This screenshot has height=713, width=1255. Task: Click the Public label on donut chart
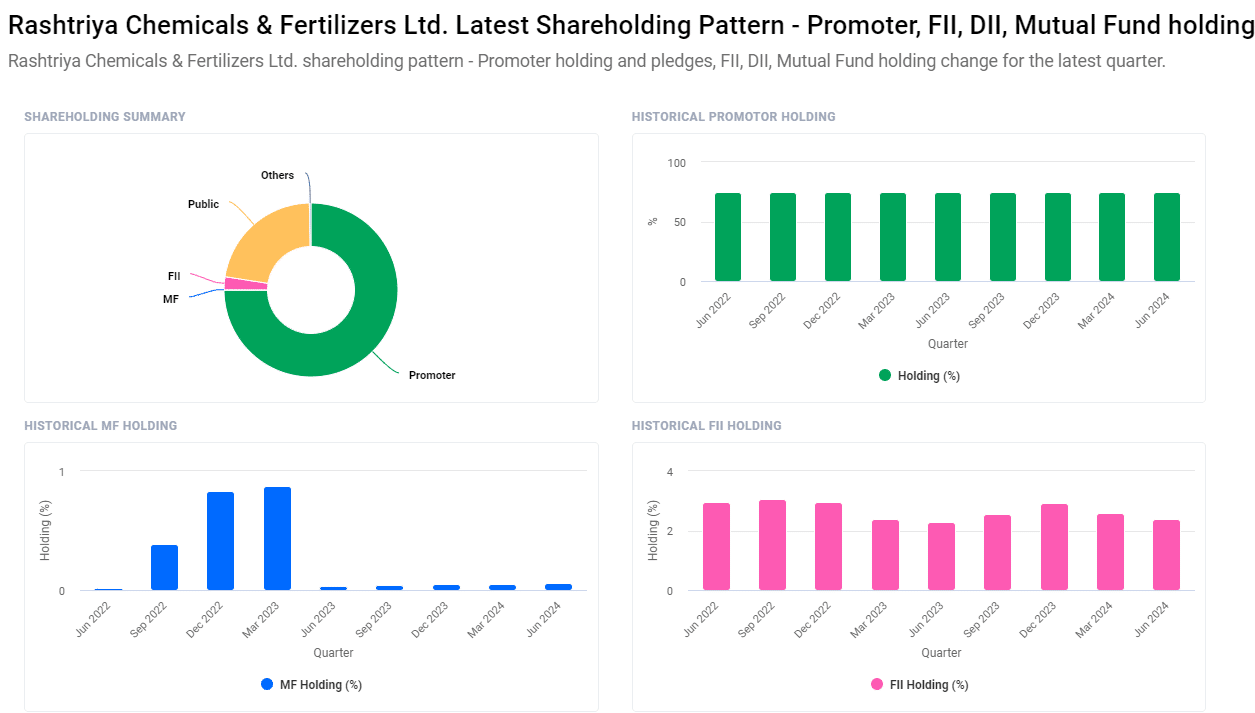click(203, 205)
